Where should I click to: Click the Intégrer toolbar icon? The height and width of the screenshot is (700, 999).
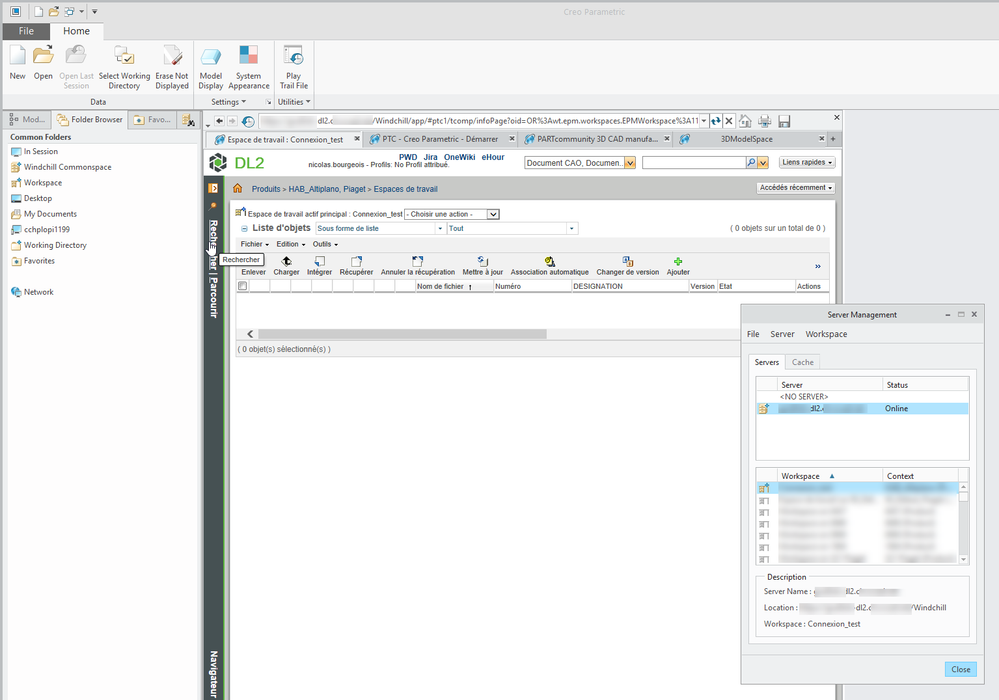tap(319, 262)
